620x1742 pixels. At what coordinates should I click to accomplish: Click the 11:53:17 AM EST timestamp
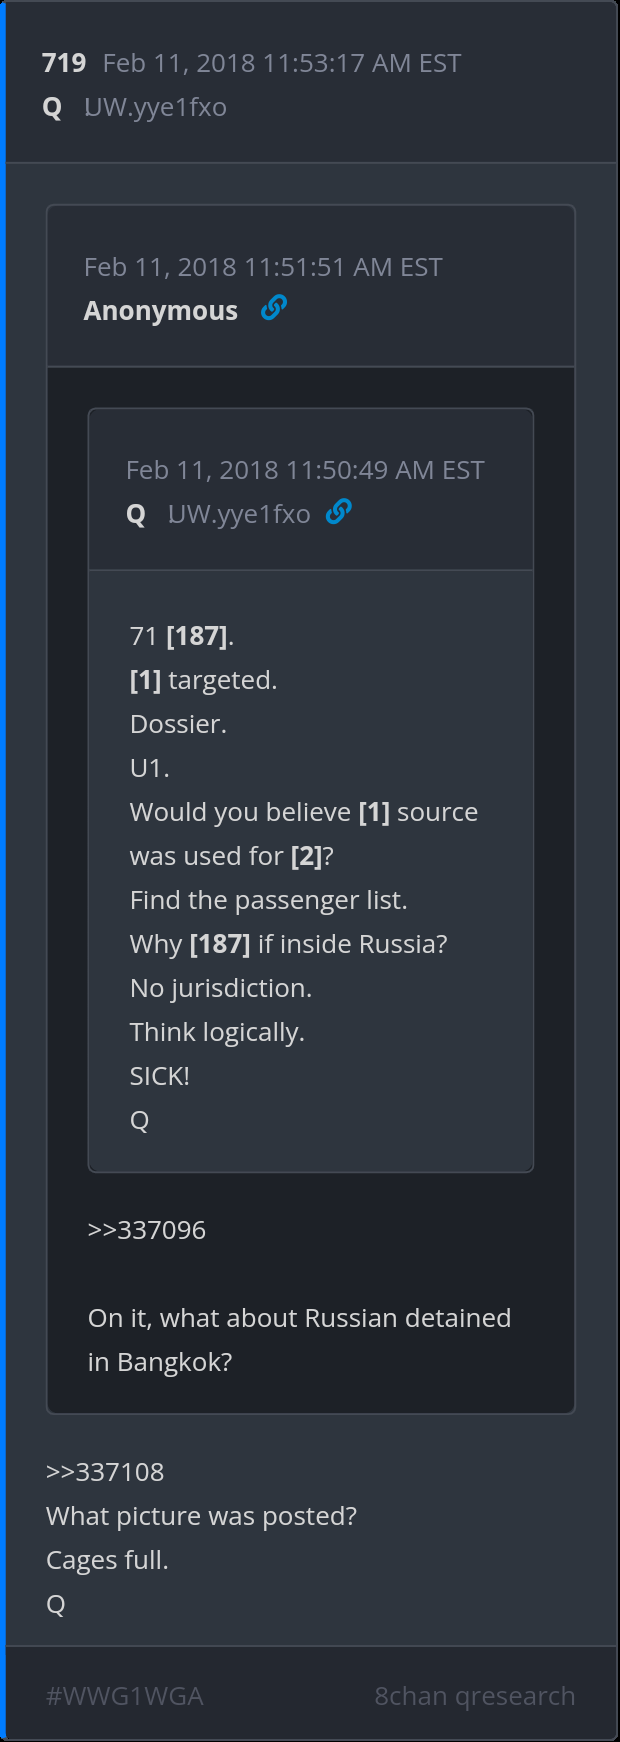[x=282, y=63]
